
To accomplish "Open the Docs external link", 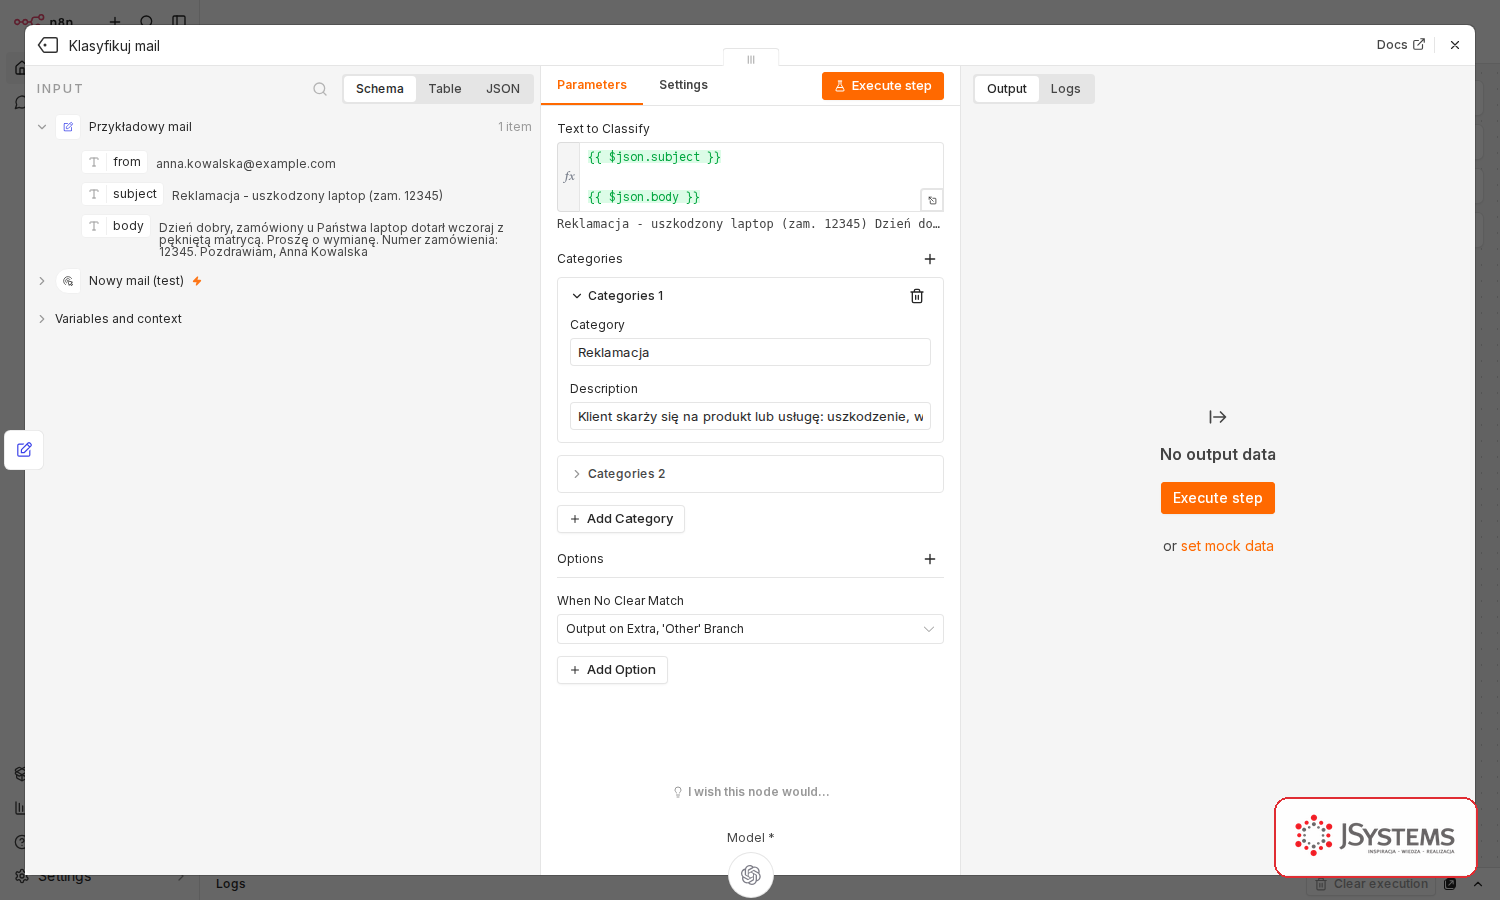I will coord(1400,45).
